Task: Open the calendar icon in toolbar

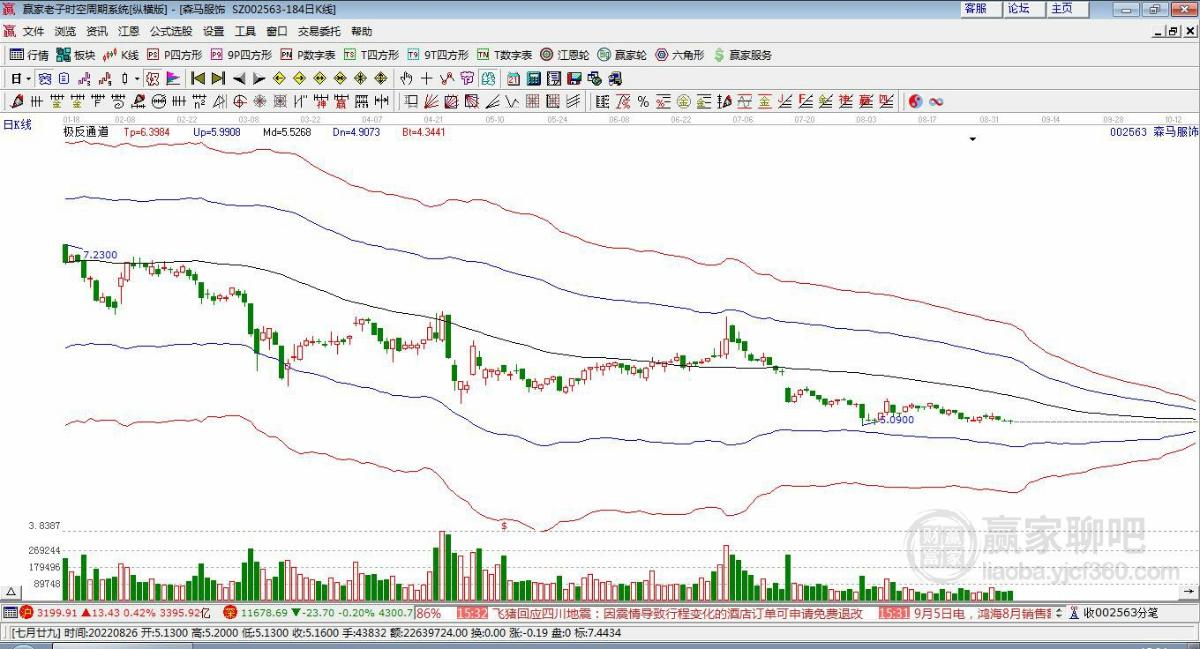Action: 512,78
